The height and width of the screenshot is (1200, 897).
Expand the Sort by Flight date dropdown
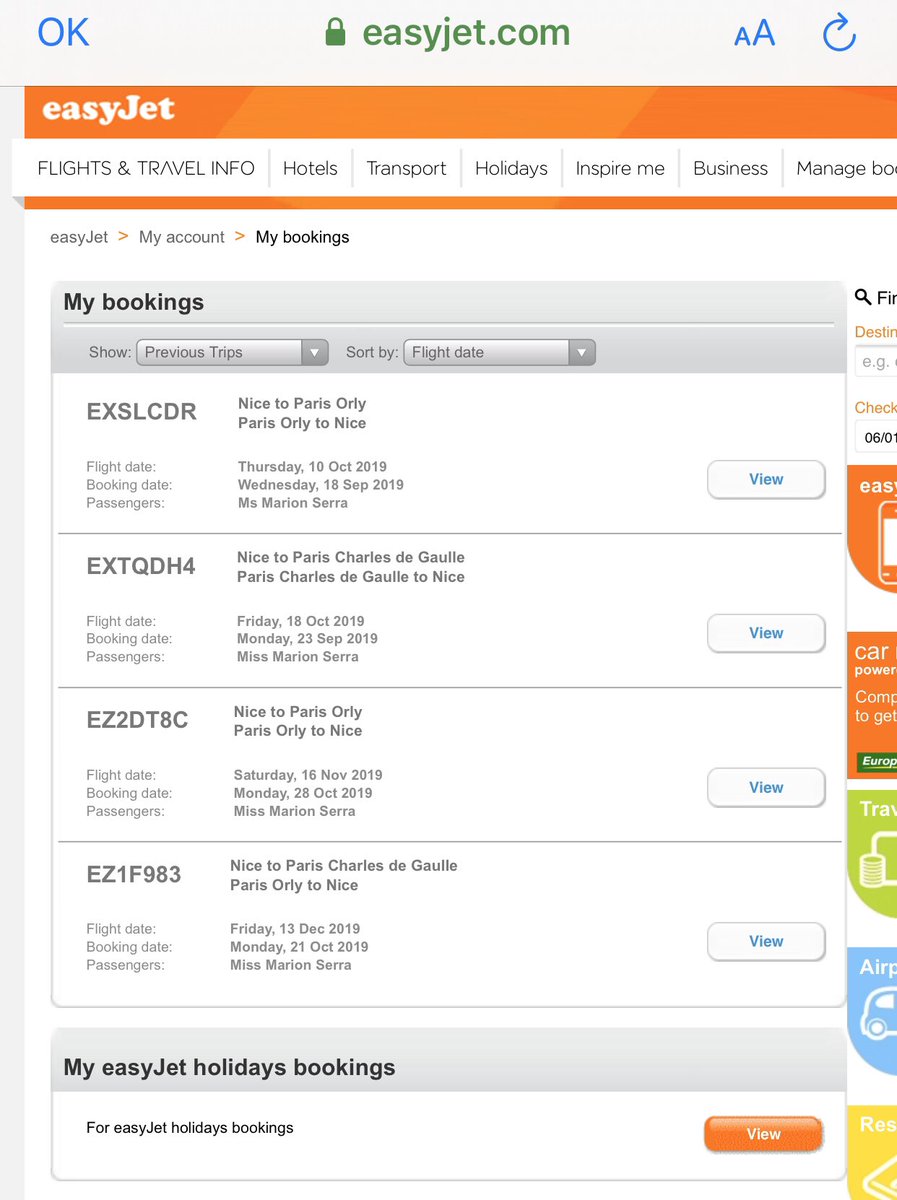500,352
